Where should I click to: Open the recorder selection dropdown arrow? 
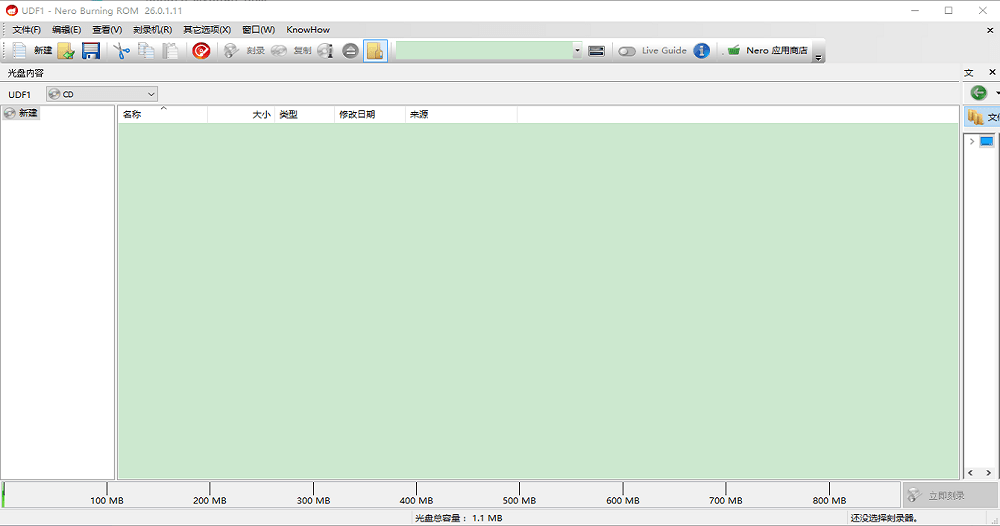577,51
